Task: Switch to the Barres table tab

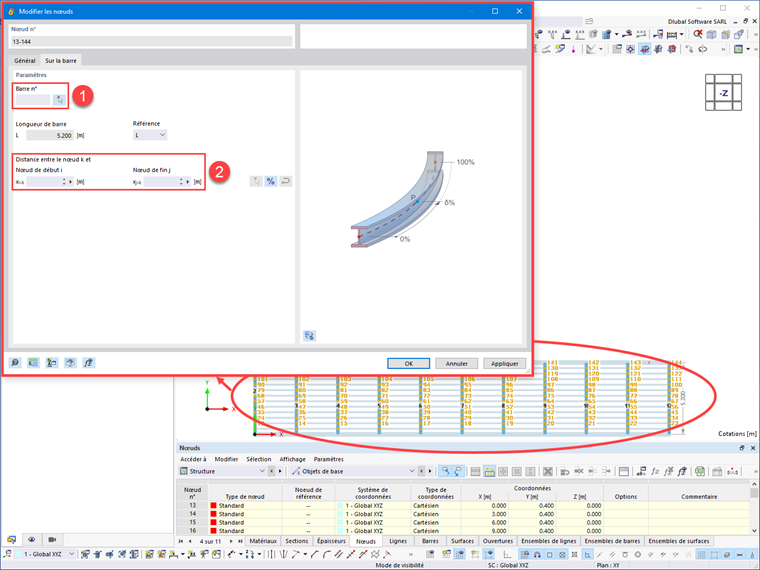Action: coord(430,541)
